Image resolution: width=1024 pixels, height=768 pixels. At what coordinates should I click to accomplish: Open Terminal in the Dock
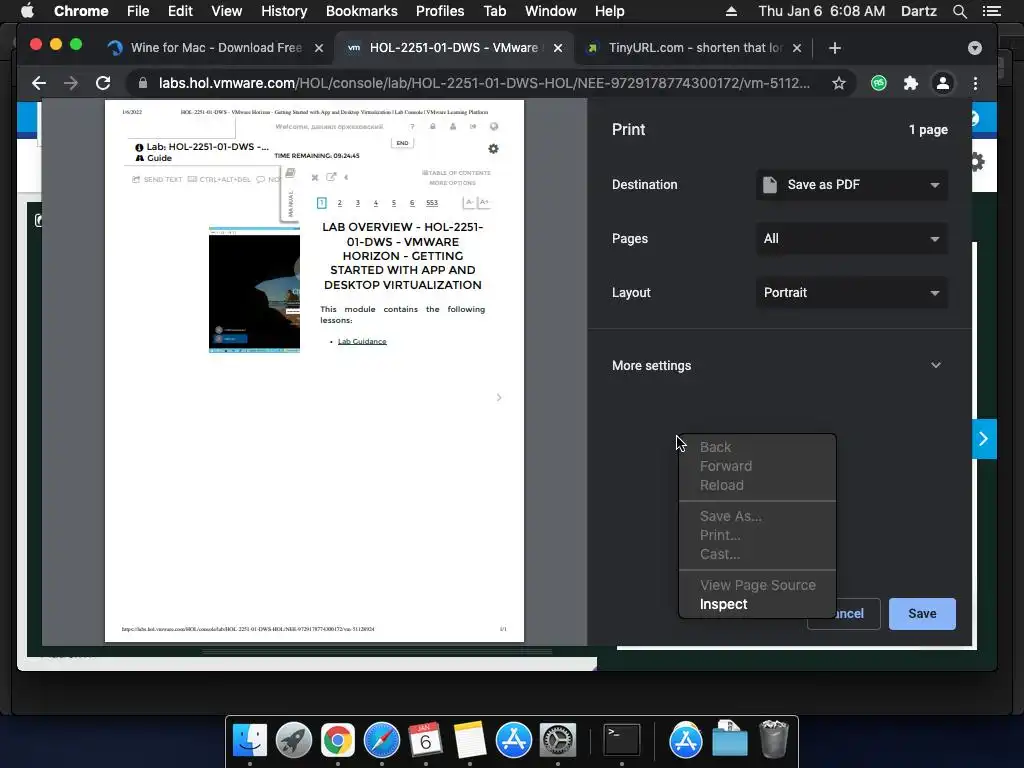(622, 741)
